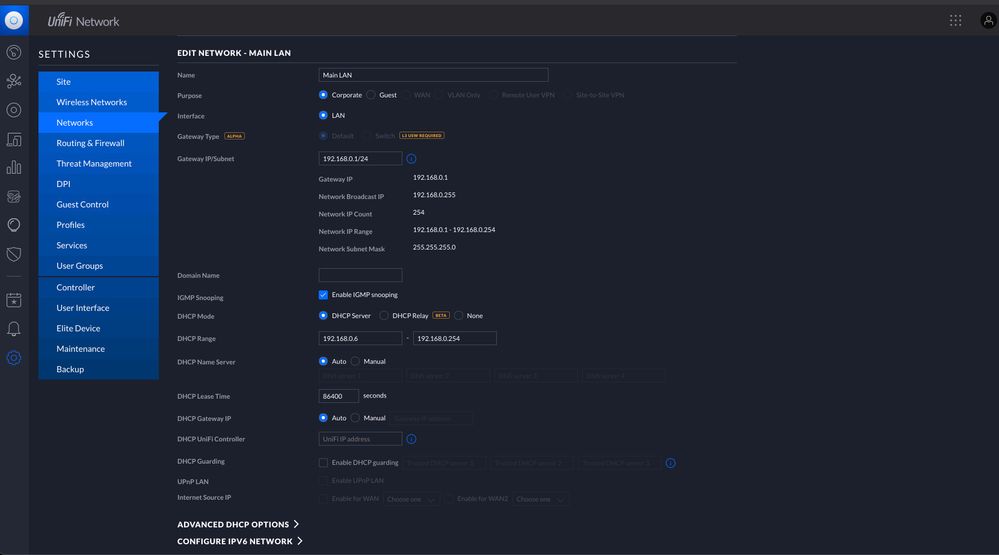
Task: Expand Advanced DHCP Options section
Action: tap(238, 524)
